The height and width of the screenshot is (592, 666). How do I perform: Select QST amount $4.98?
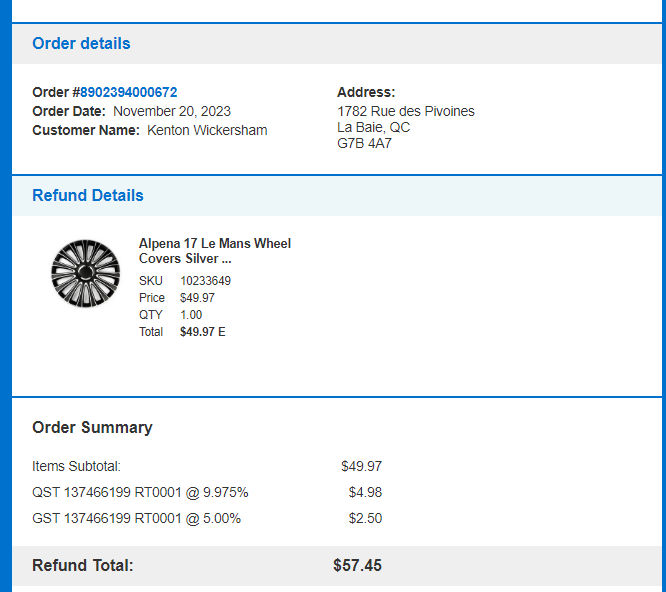click(x=365, y=493)
